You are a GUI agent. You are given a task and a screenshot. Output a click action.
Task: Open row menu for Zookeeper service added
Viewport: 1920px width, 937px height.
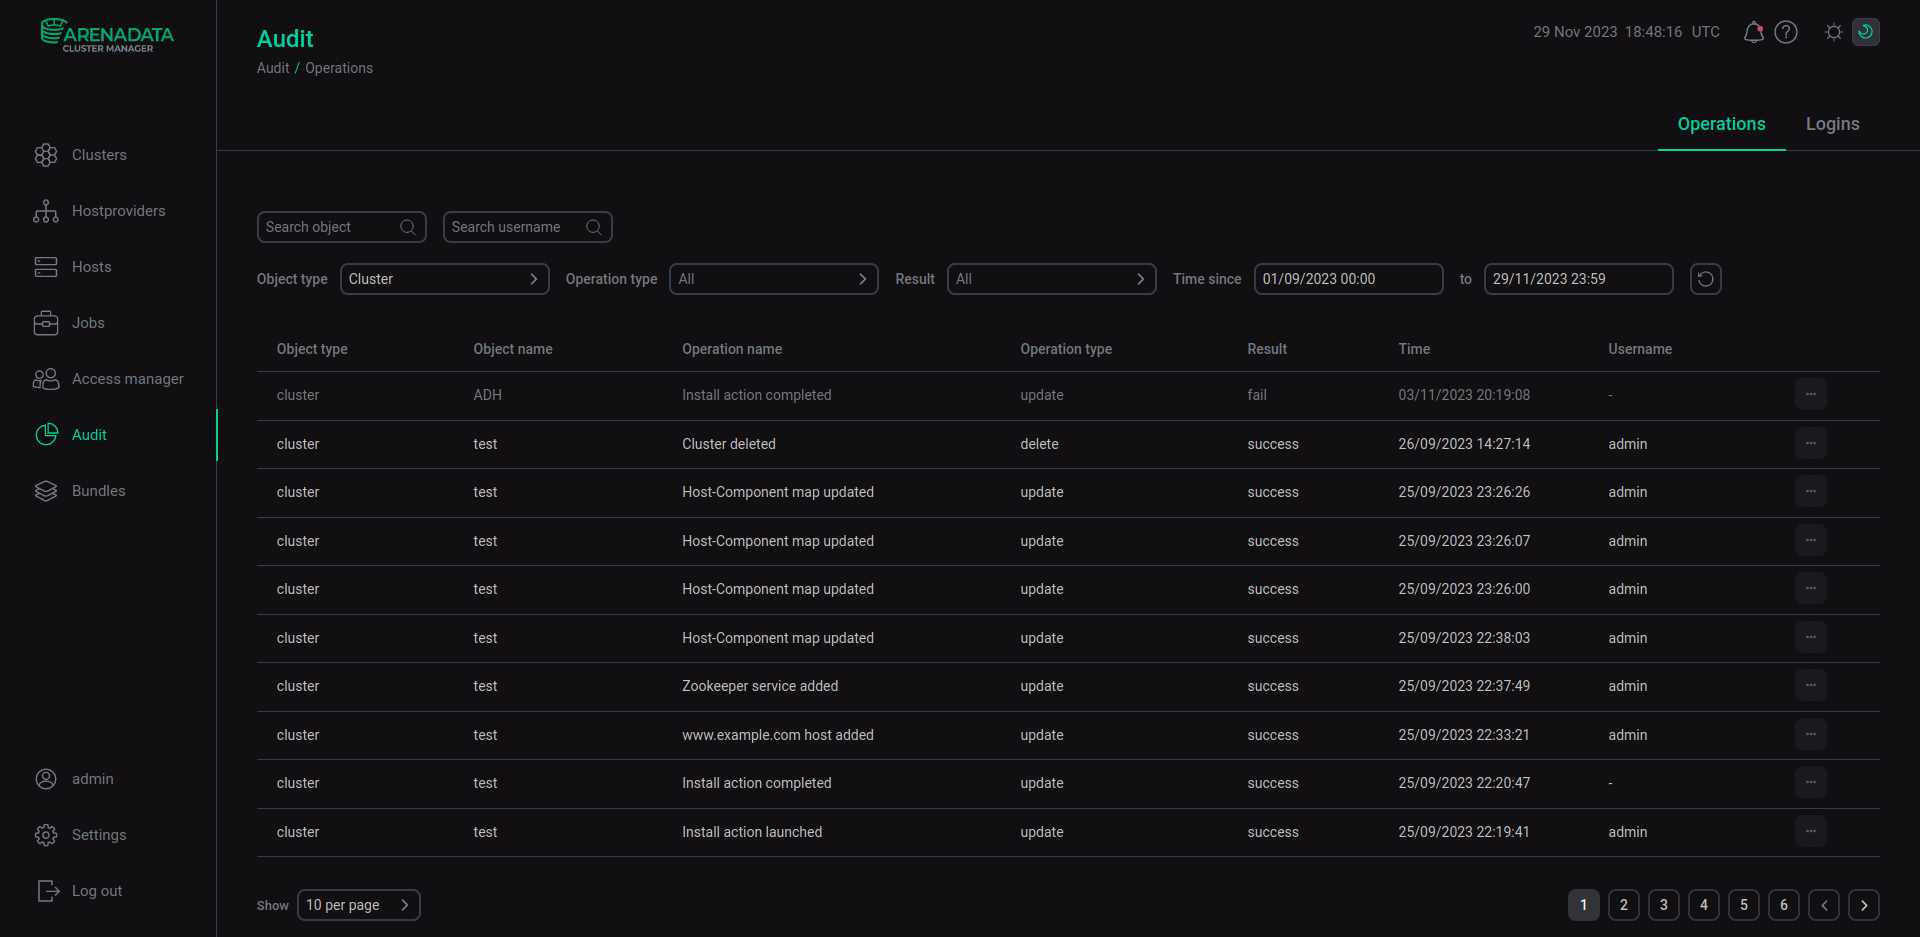click(x=1811, y=686)
